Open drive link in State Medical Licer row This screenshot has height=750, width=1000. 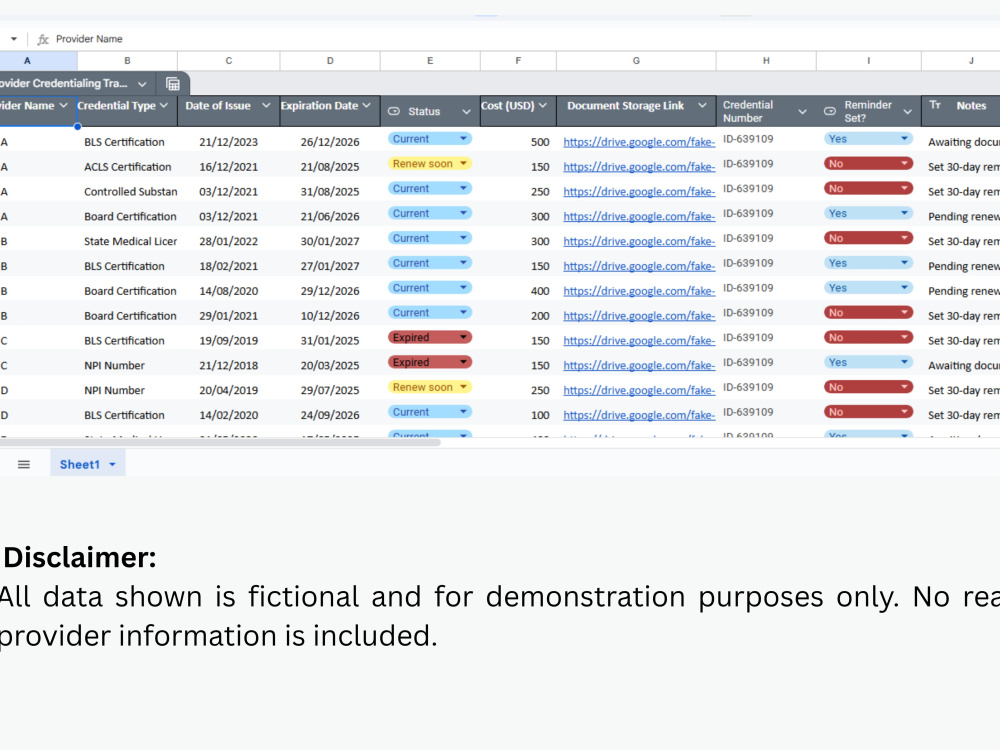(x=639, y=242)
